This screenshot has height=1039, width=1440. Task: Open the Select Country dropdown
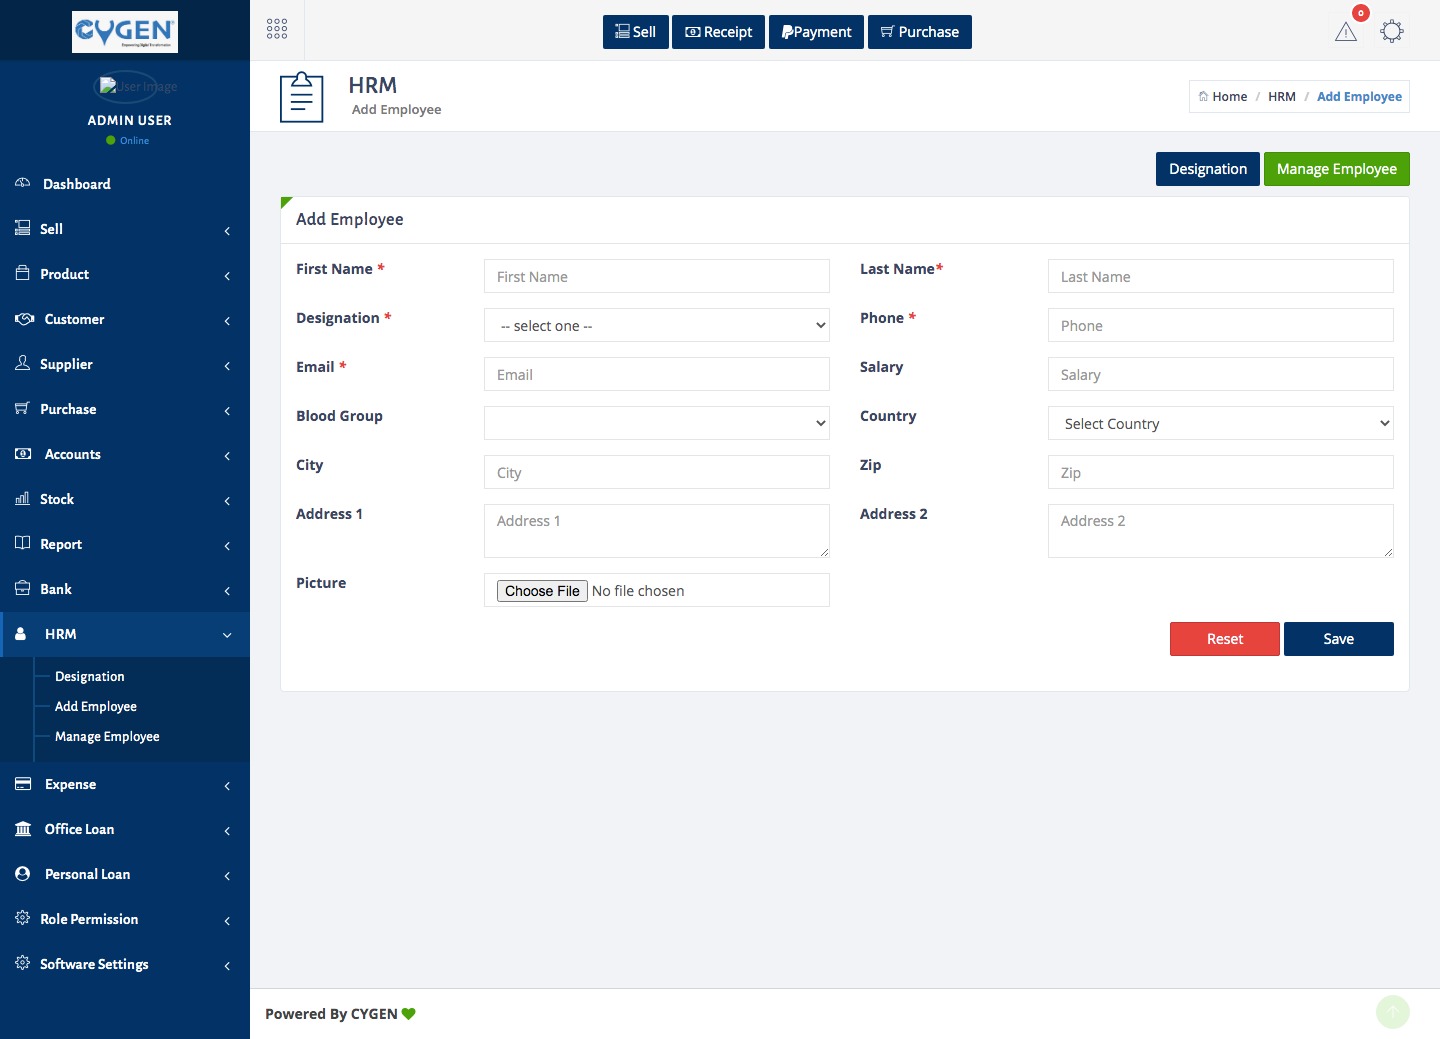(1221, 423)
